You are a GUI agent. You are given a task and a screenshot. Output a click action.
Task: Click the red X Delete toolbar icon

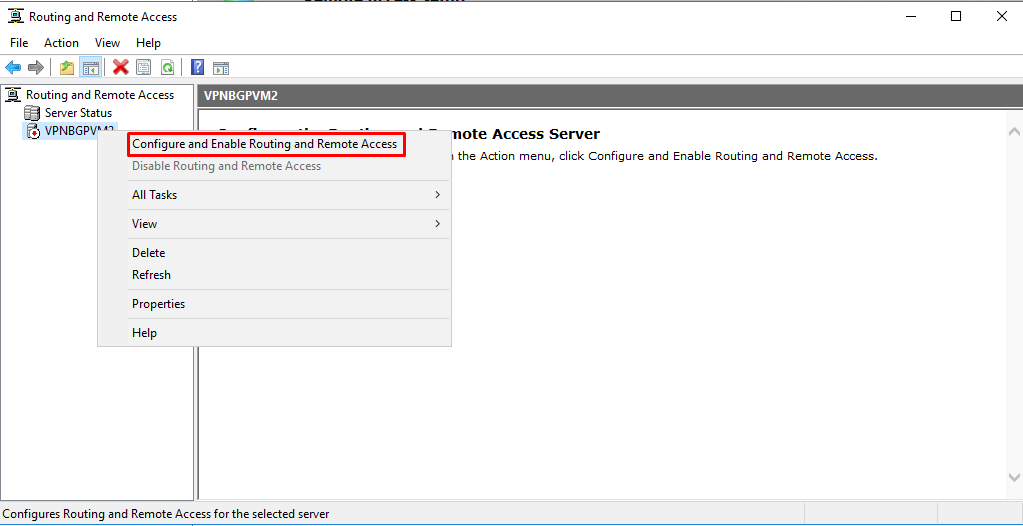point(121,67)
